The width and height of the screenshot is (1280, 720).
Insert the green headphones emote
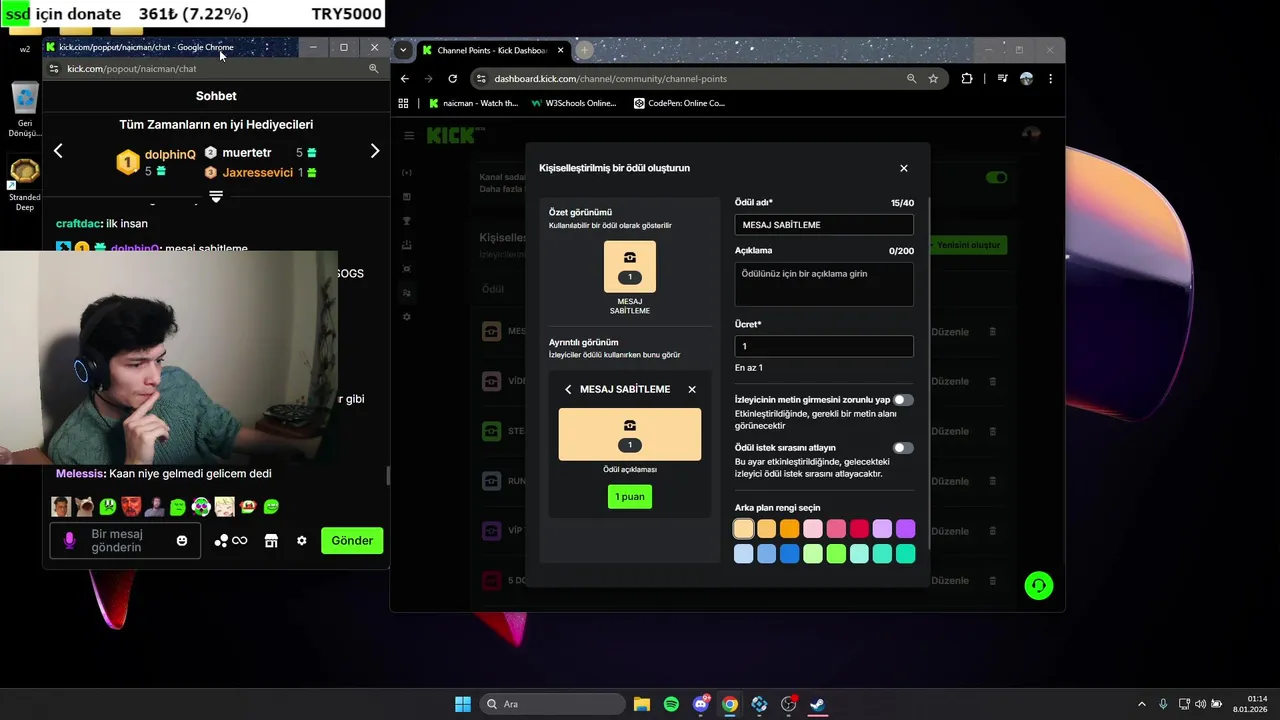[201, 507]
